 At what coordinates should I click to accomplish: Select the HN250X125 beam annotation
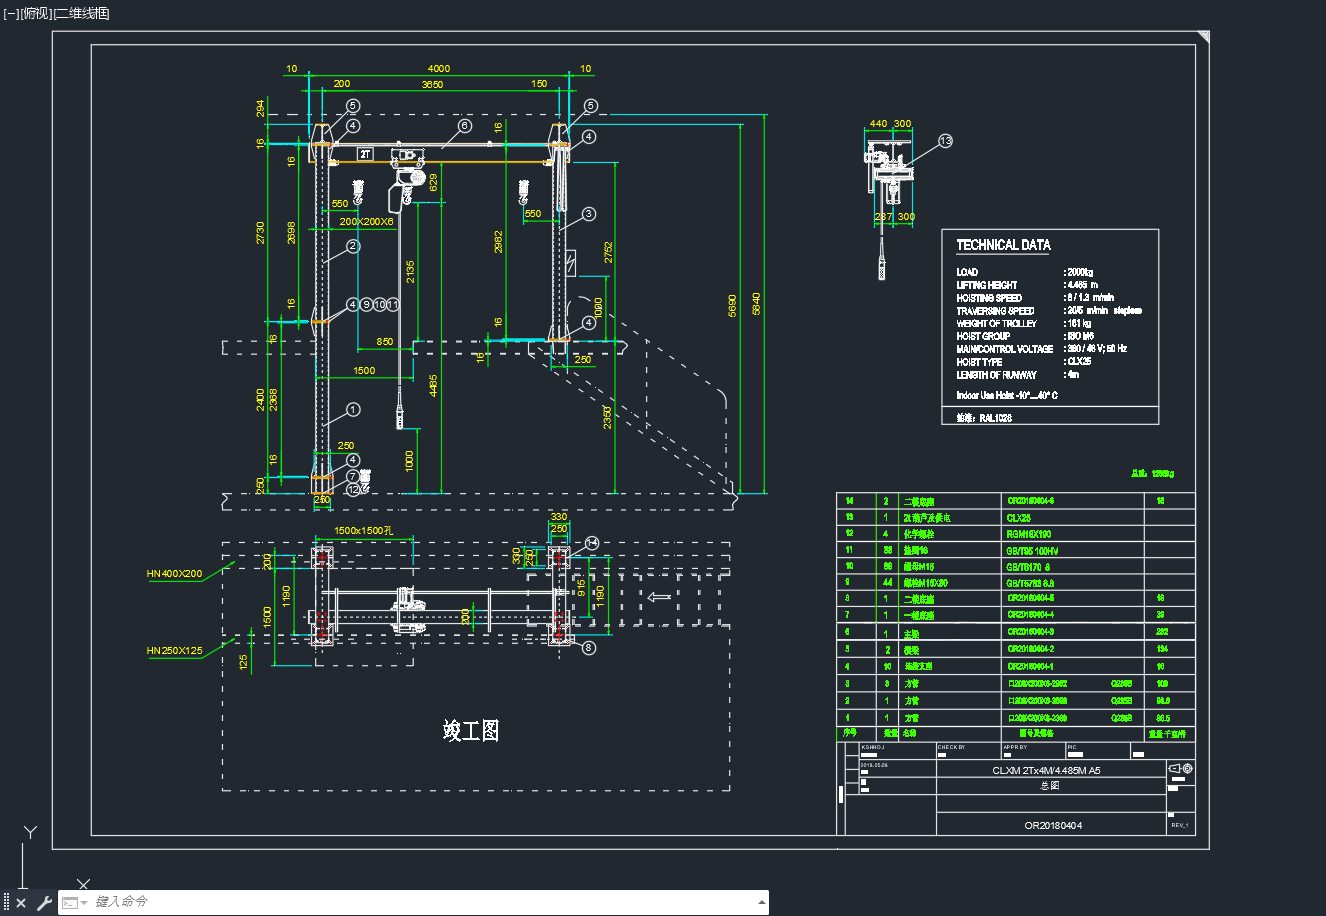[x=174, y=651]
